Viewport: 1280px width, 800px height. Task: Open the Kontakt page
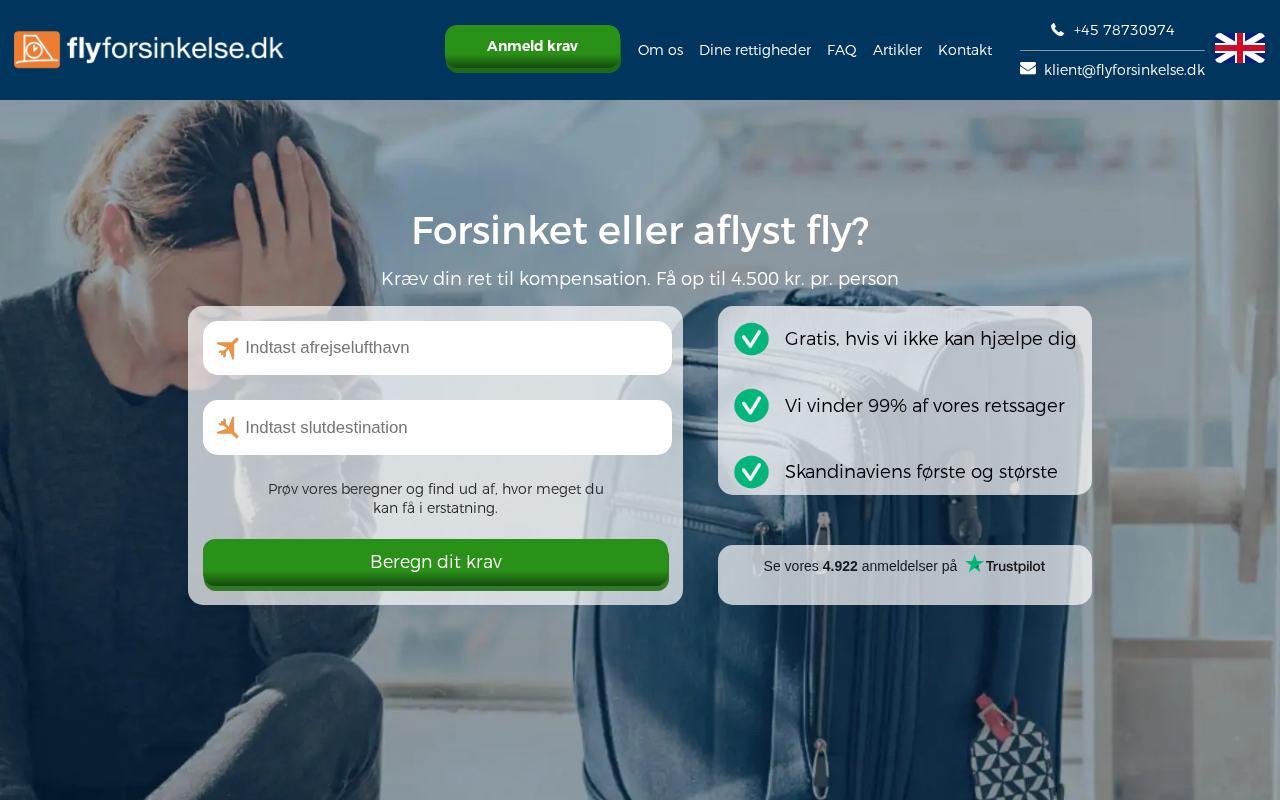click(x=965, y=50)
